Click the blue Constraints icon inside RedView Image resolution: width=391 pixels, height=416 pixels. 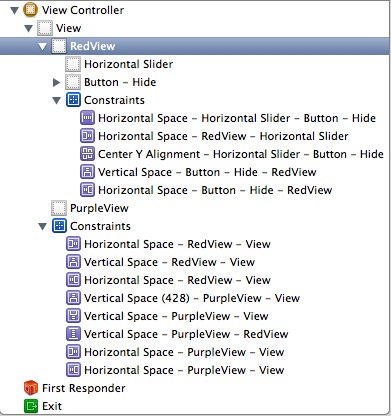coord(73,100)
